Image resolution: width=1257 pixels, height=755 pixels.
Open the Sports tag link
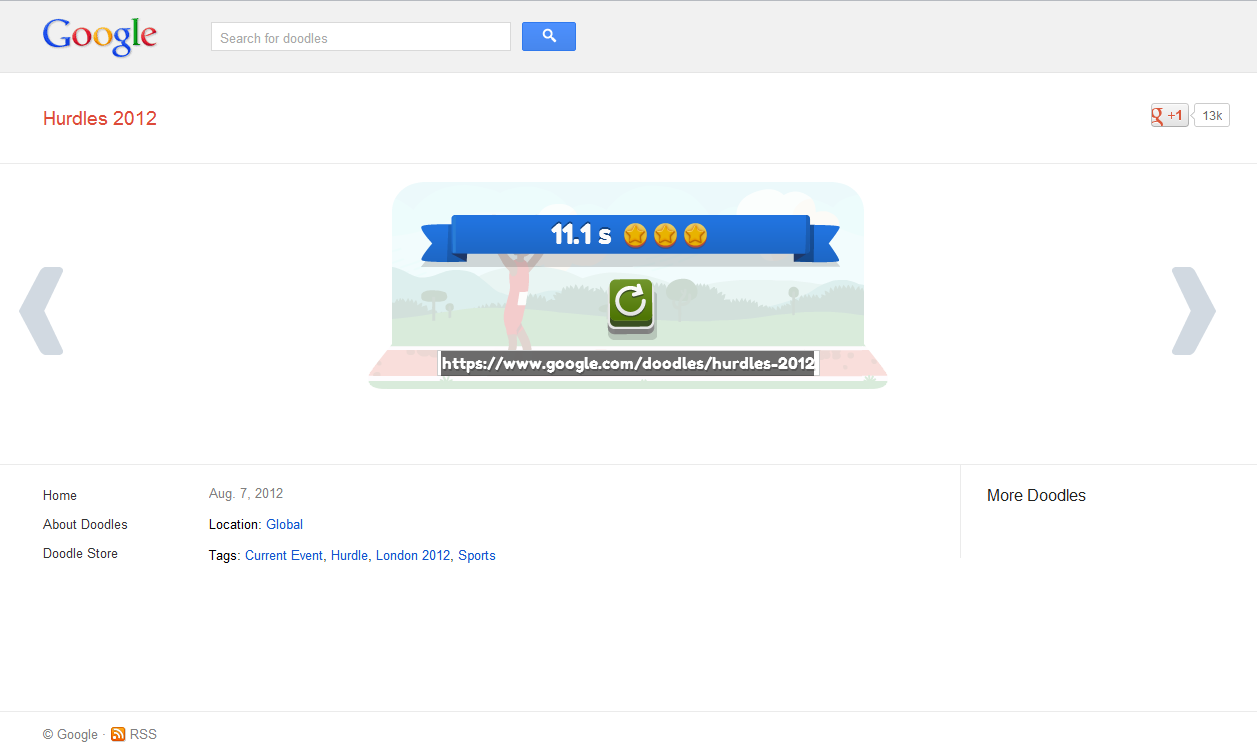point(477,556)
